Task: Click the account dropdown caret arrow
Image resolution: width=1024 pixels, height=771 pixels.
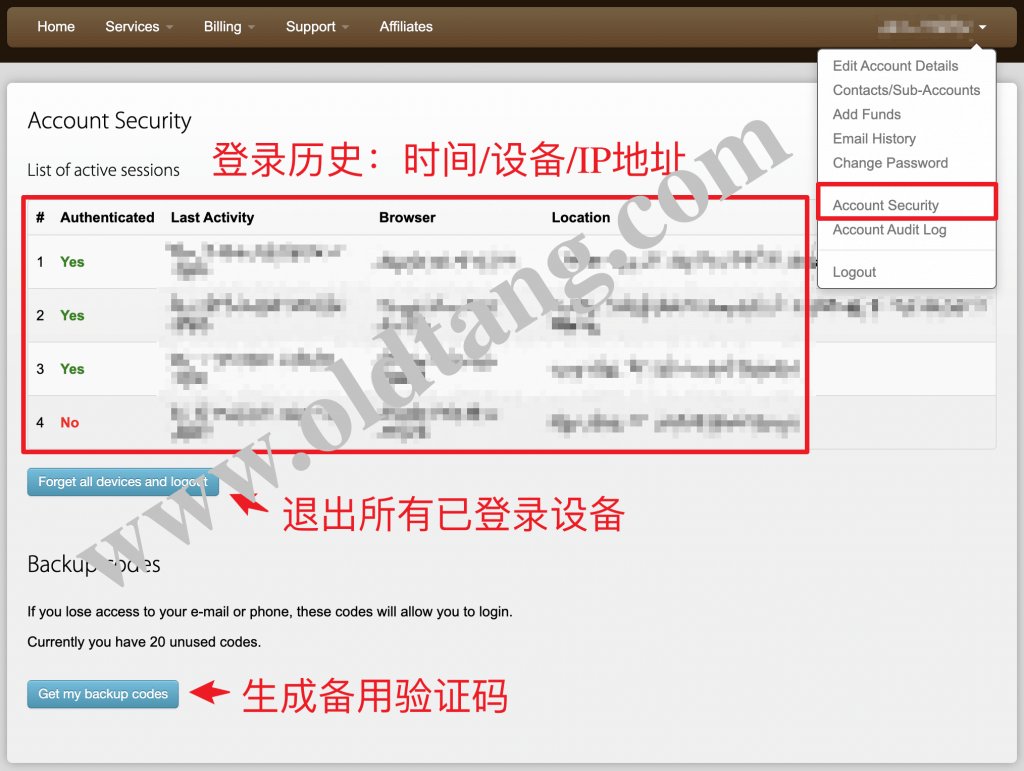Action: click(983, 28)
